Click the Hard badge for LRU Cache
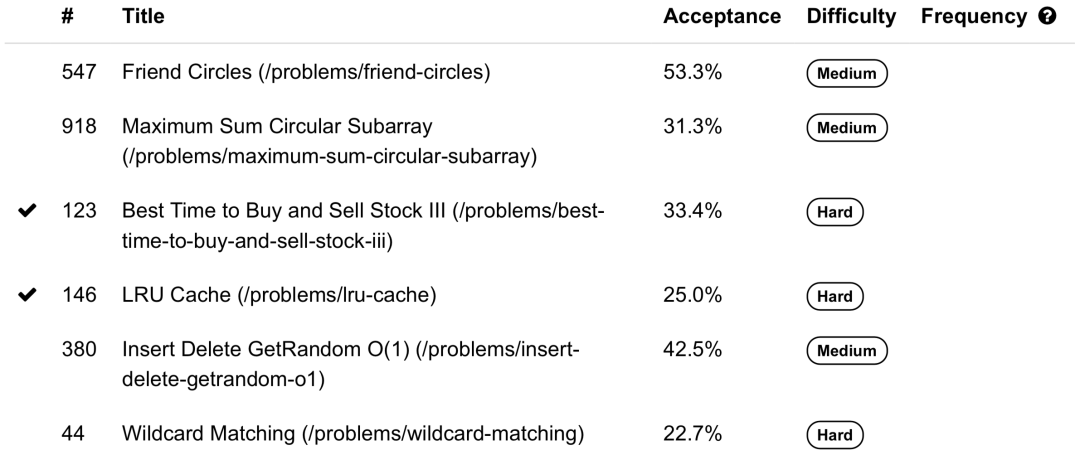The image size is (1080, 455). [x=834, y=296]
